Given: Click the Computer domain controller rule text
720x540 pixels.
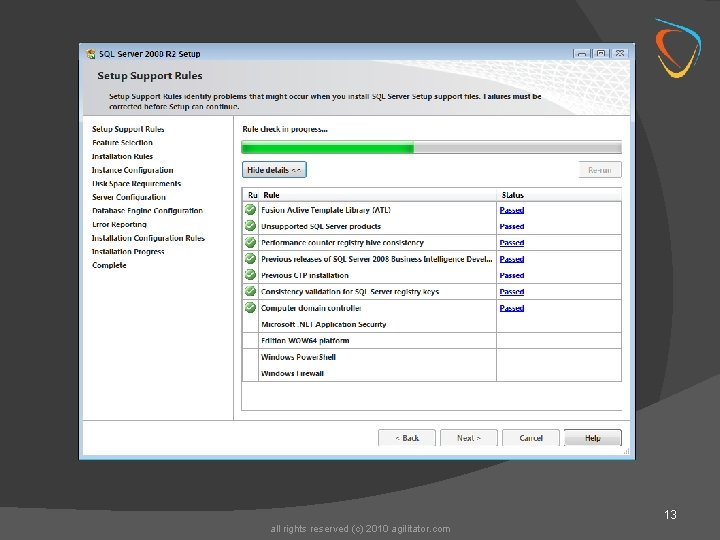Looking at the screenshot, I should point(311,308).
